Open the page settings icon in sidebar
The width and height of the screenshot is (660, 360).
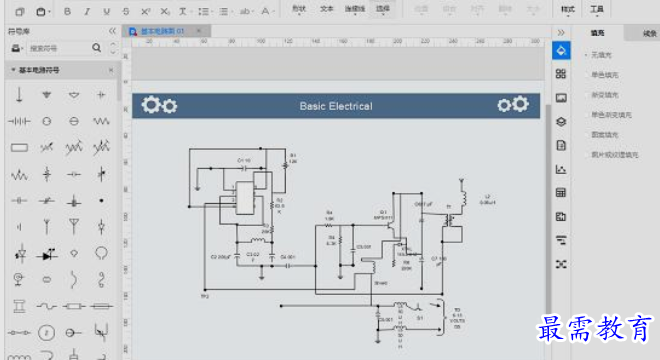pos(561,145)
